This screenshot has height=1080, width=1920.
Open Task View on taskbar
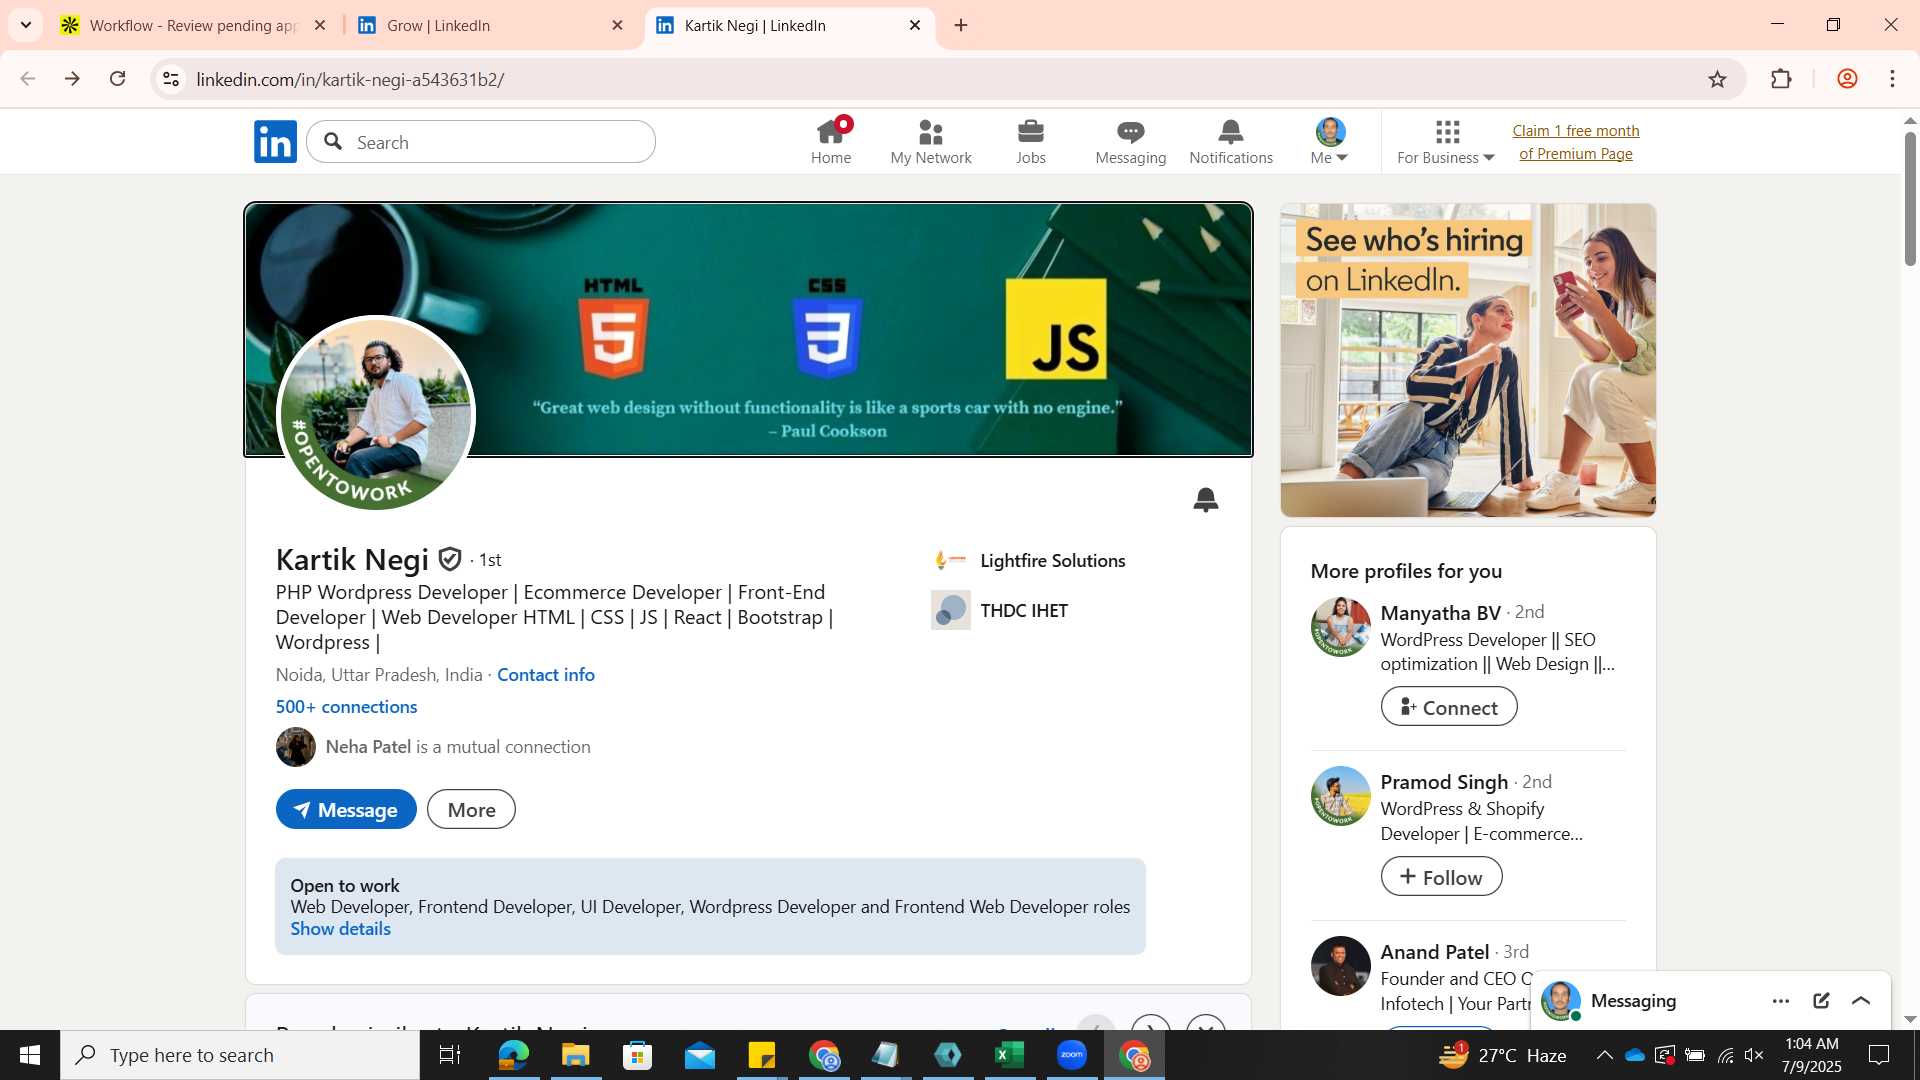click(450, 1055)
